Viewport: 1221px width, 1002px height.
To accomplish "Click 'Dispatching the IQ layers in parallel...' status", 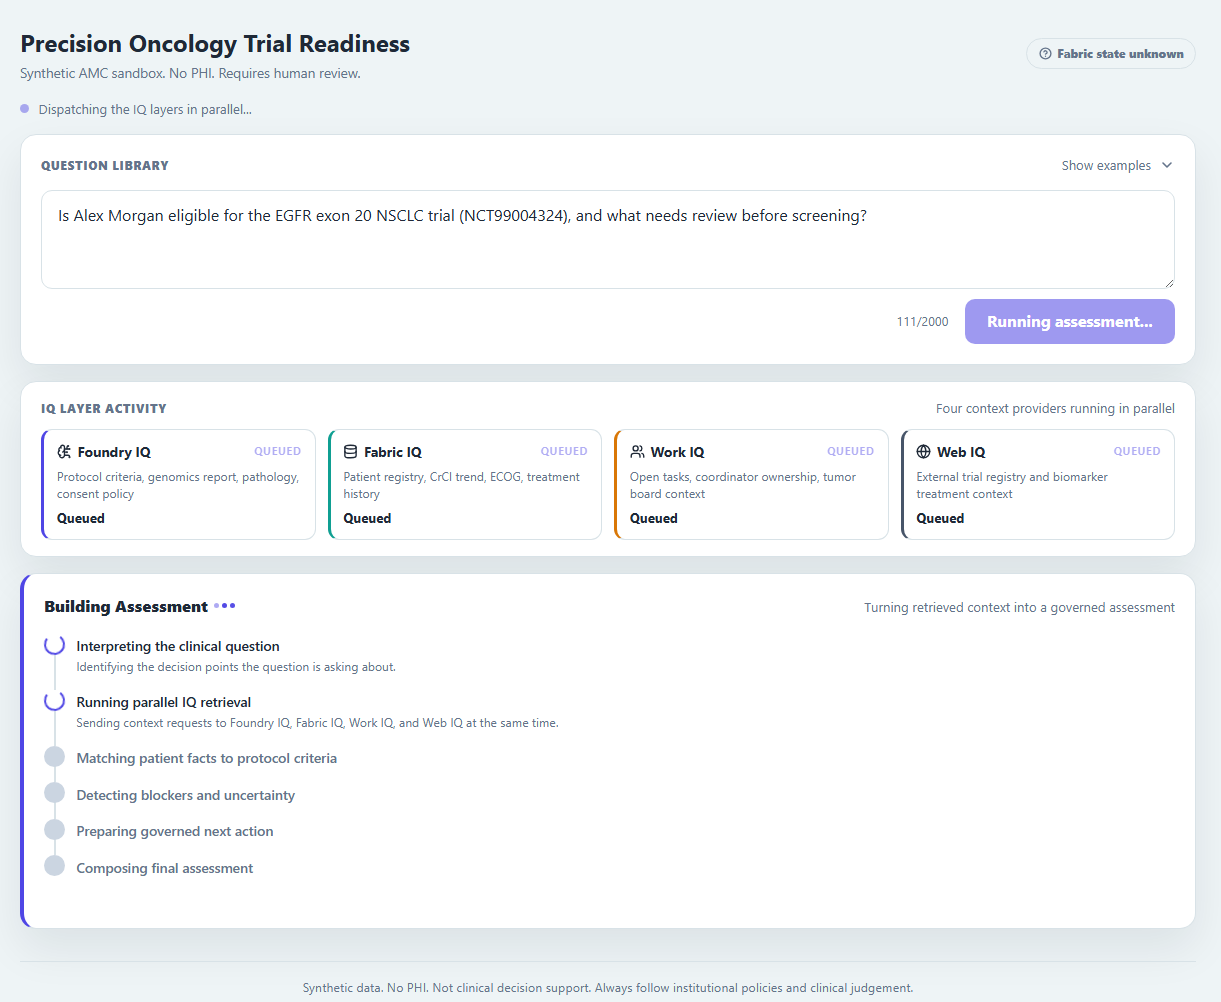I will tap(145, 109).
